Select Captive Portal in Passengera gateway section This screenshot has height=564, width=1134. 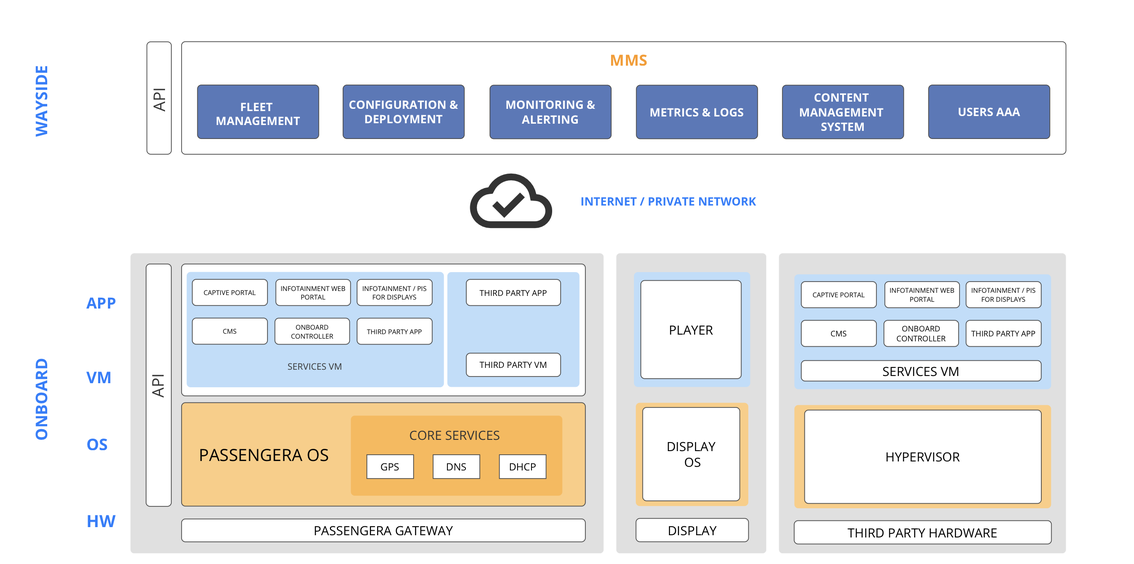pos(229,293)
